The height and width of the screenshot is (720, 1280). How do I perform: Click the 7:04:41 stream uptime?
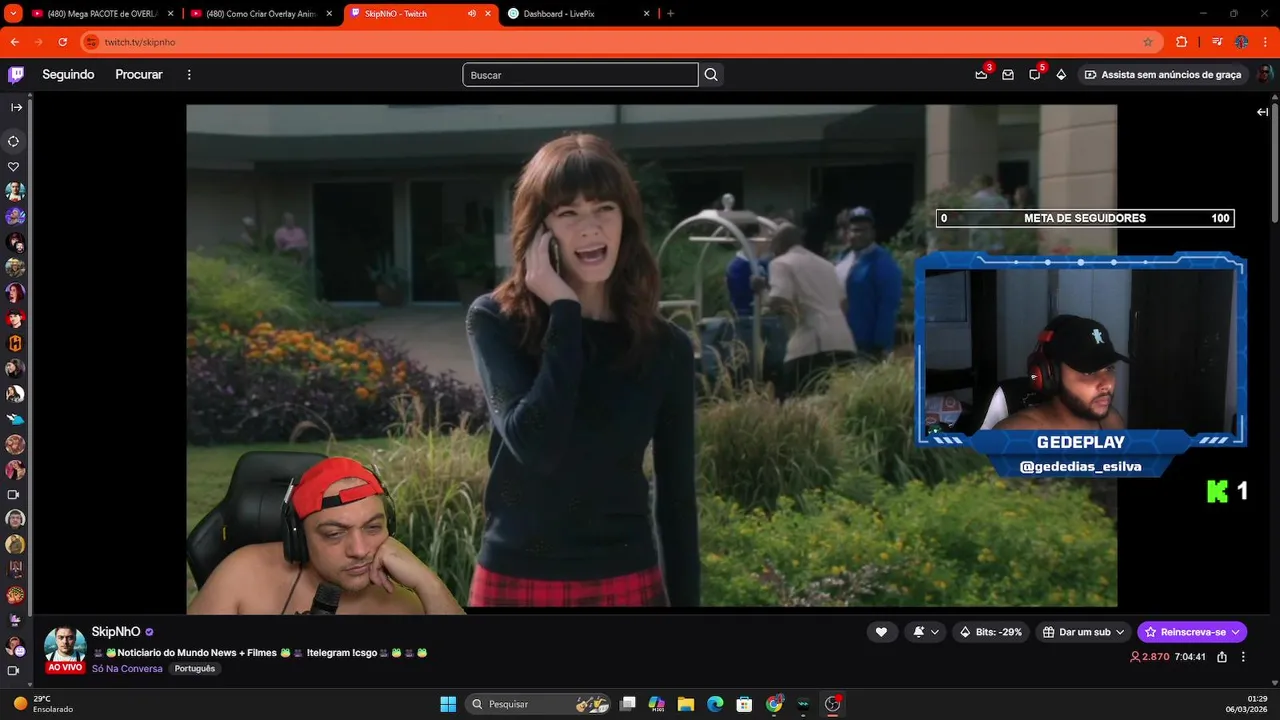pos(1190,657)
